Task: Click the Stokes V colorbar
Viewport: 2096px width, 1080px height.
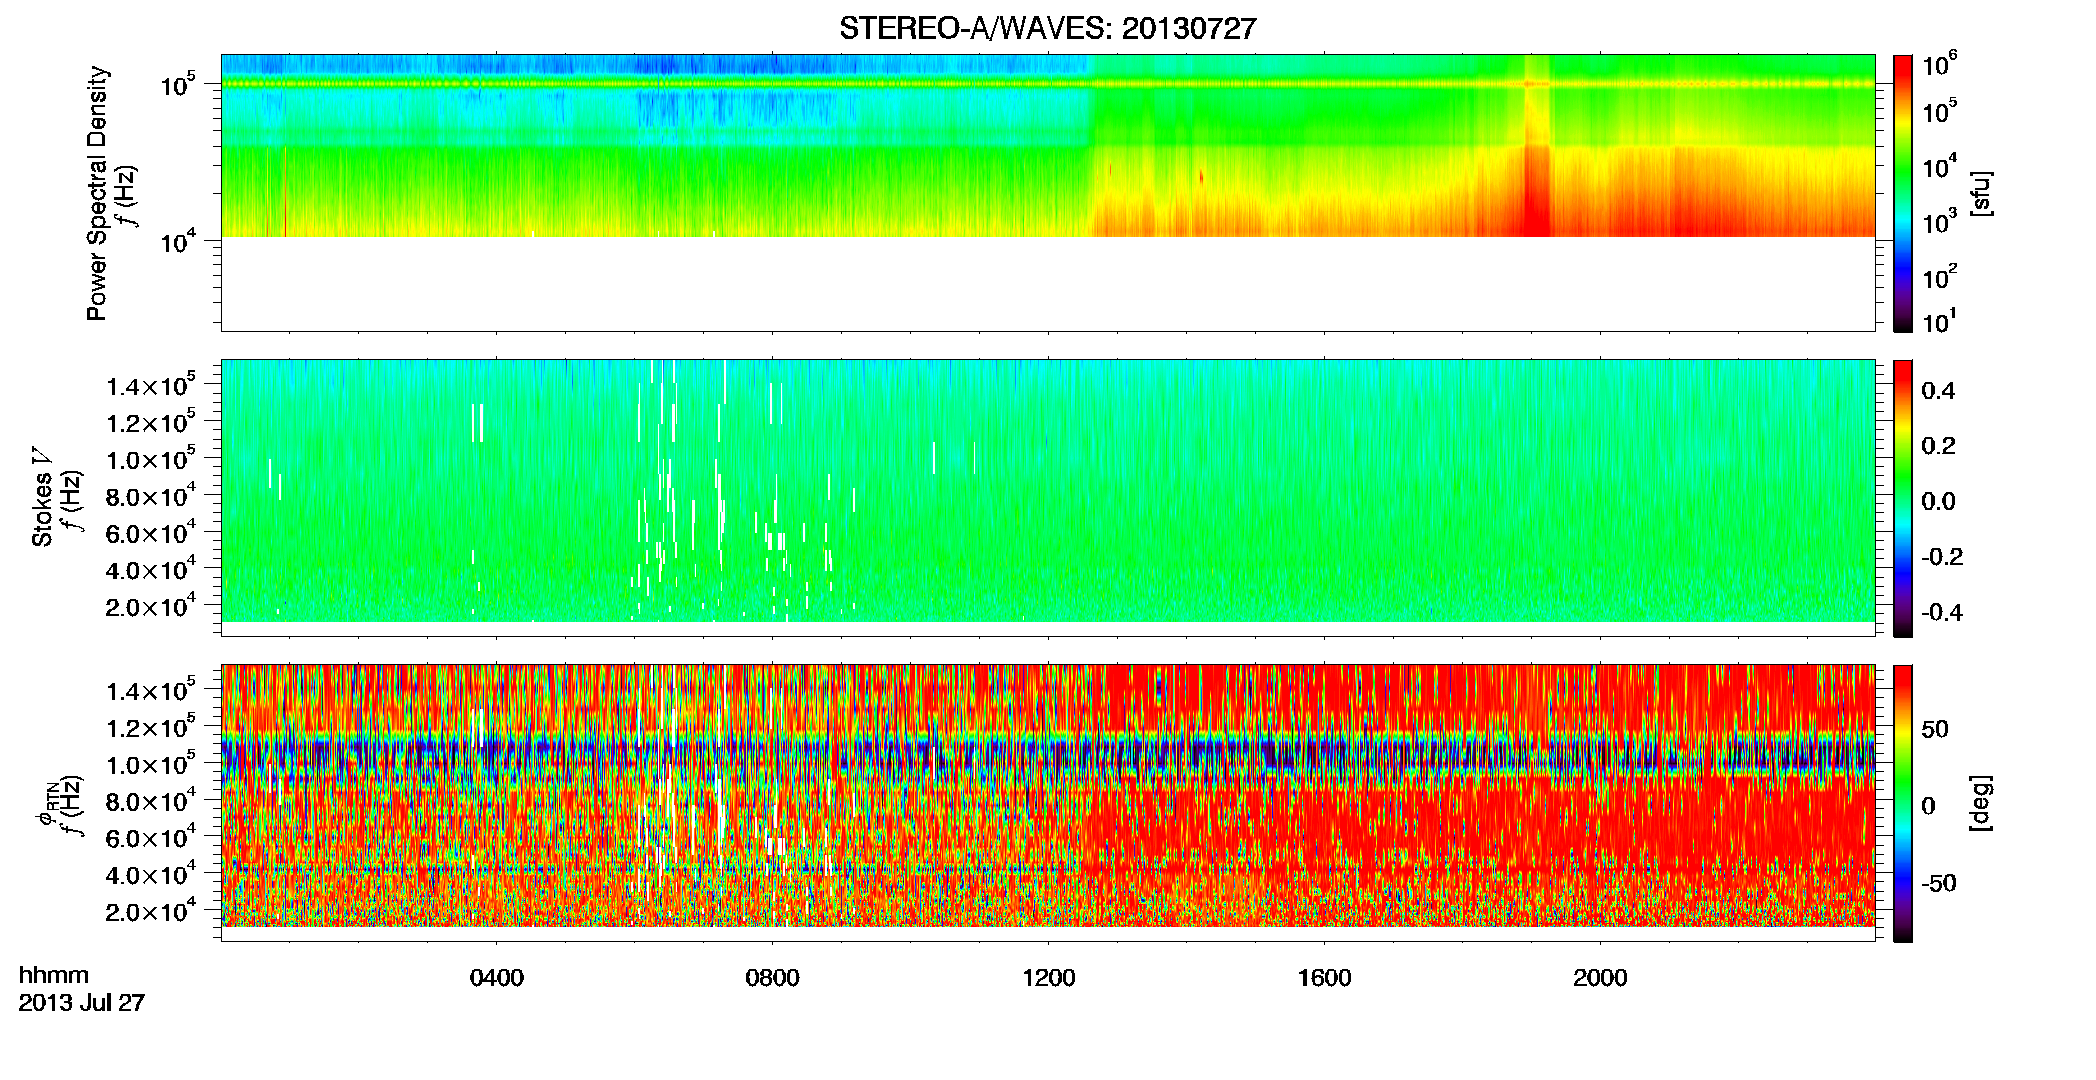Action: click(x=1903, y=498)
